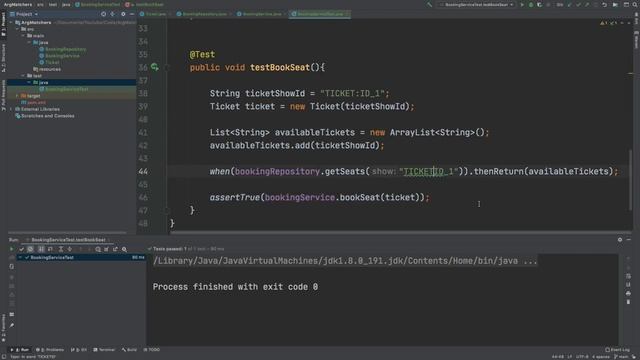This screenshot has height=360, width=640.
Task: Rerun tests with the green play icon in the Run panel
Action: [x=11, y=249]
